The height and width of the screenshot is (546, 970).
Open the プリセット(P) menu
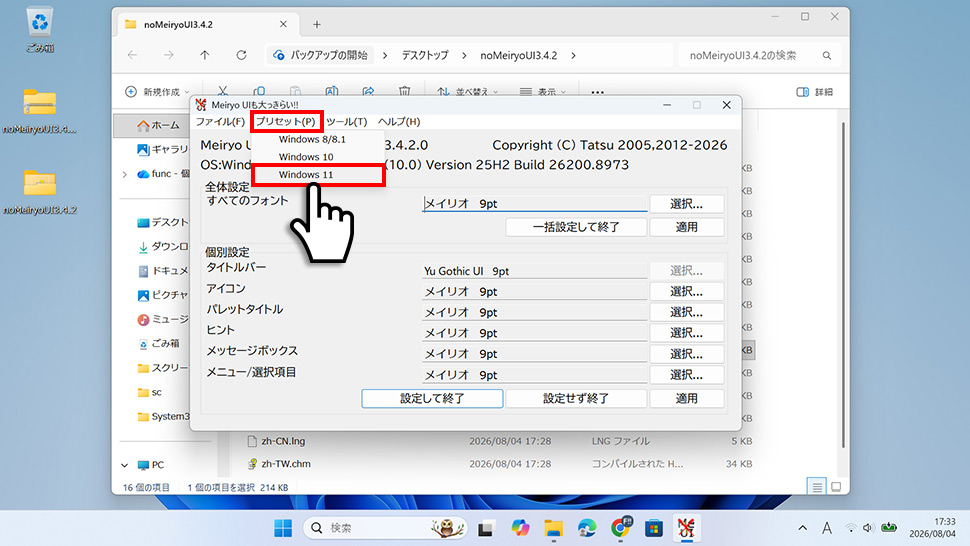(x=286, y=122)
